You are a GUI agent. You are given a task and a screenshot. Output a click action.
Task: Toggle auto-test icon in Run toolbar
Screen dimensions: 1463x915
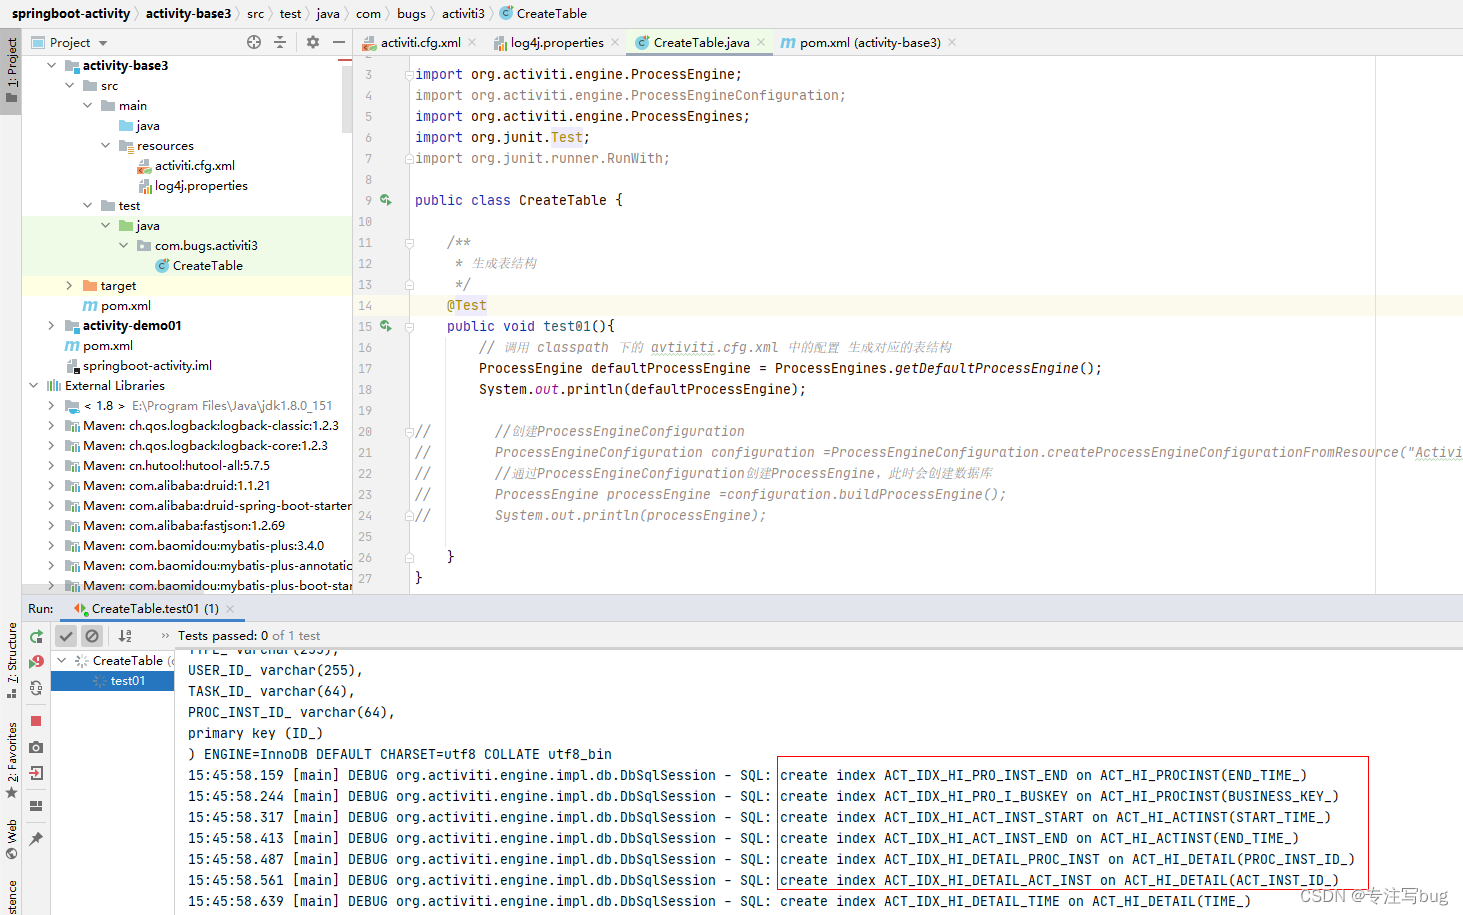pyautogui.click(x=36, y=688)
